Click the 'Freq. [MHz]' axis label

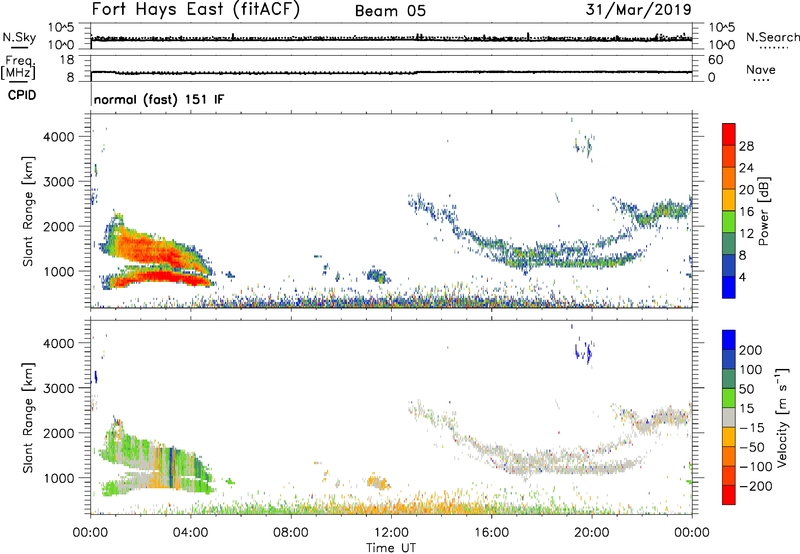(x=18, y=68)
